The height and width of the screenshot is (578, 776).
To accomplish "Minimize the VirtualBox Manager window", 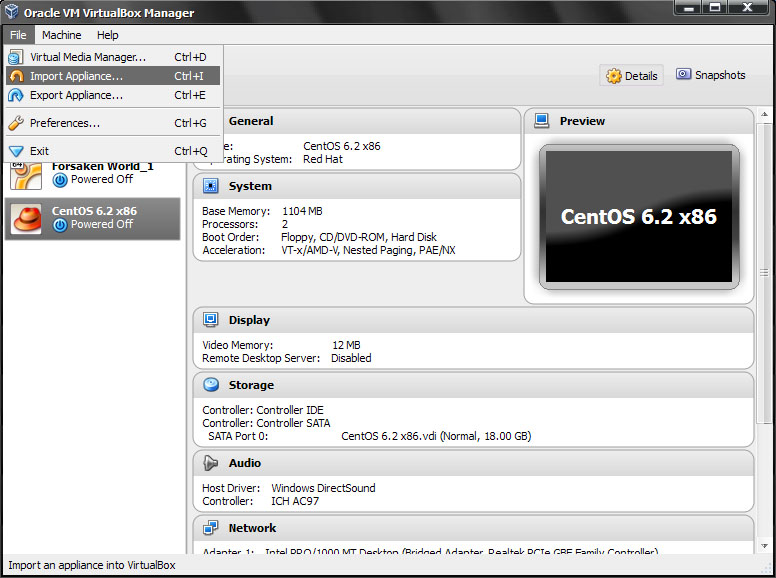I will (x=688, y=7).
